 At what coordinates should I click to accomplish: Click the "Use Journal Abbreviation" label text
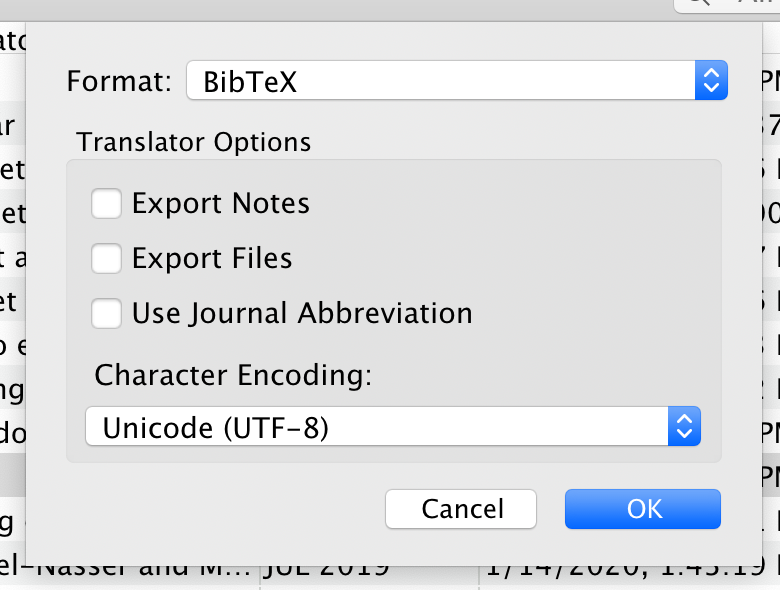point(302,313)
